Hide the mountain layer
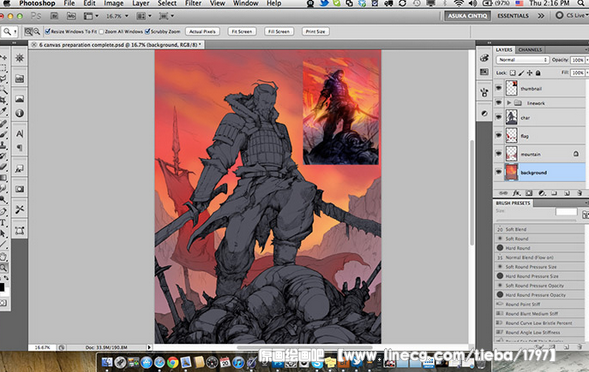 tap(499, 154)
